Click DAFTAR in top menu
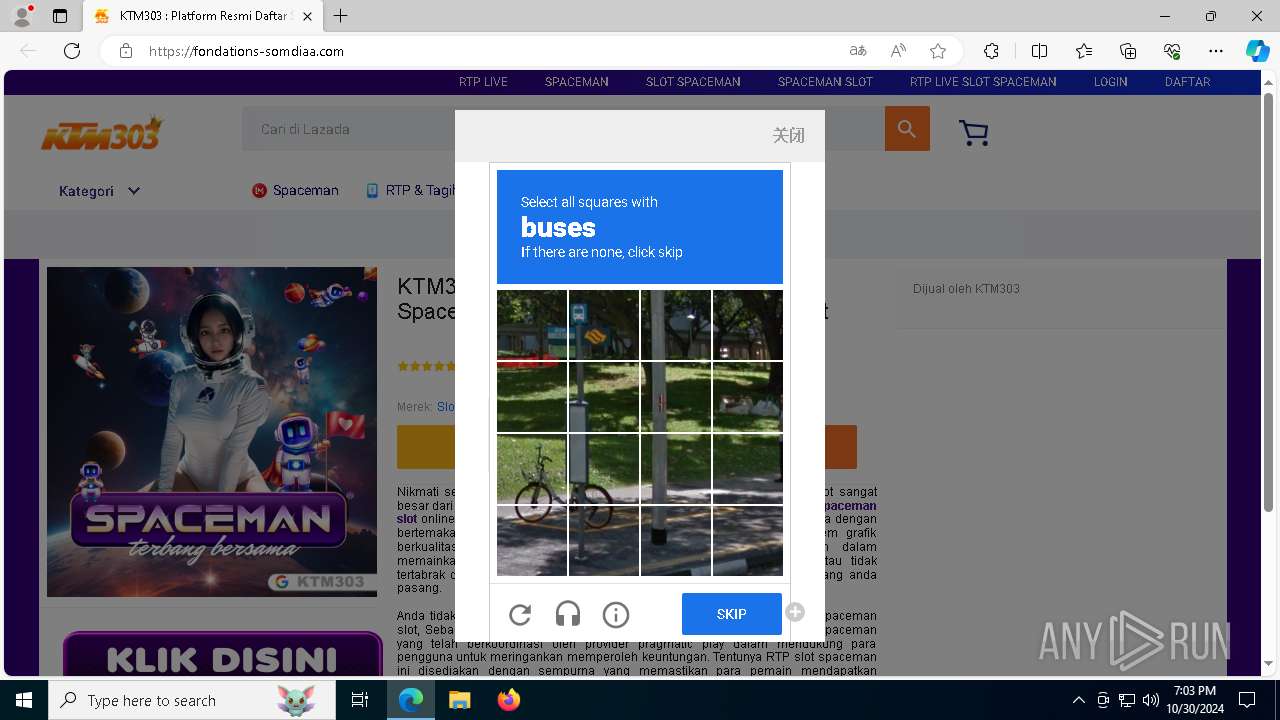The image size is (1280, 720). coord(1187,82)
